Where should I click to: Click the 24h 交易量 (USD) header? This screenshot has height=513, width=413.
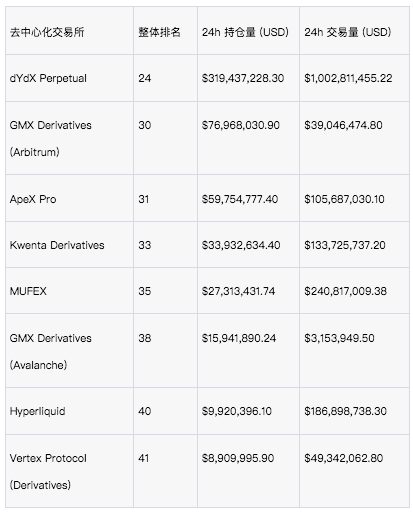pos(347,32)
